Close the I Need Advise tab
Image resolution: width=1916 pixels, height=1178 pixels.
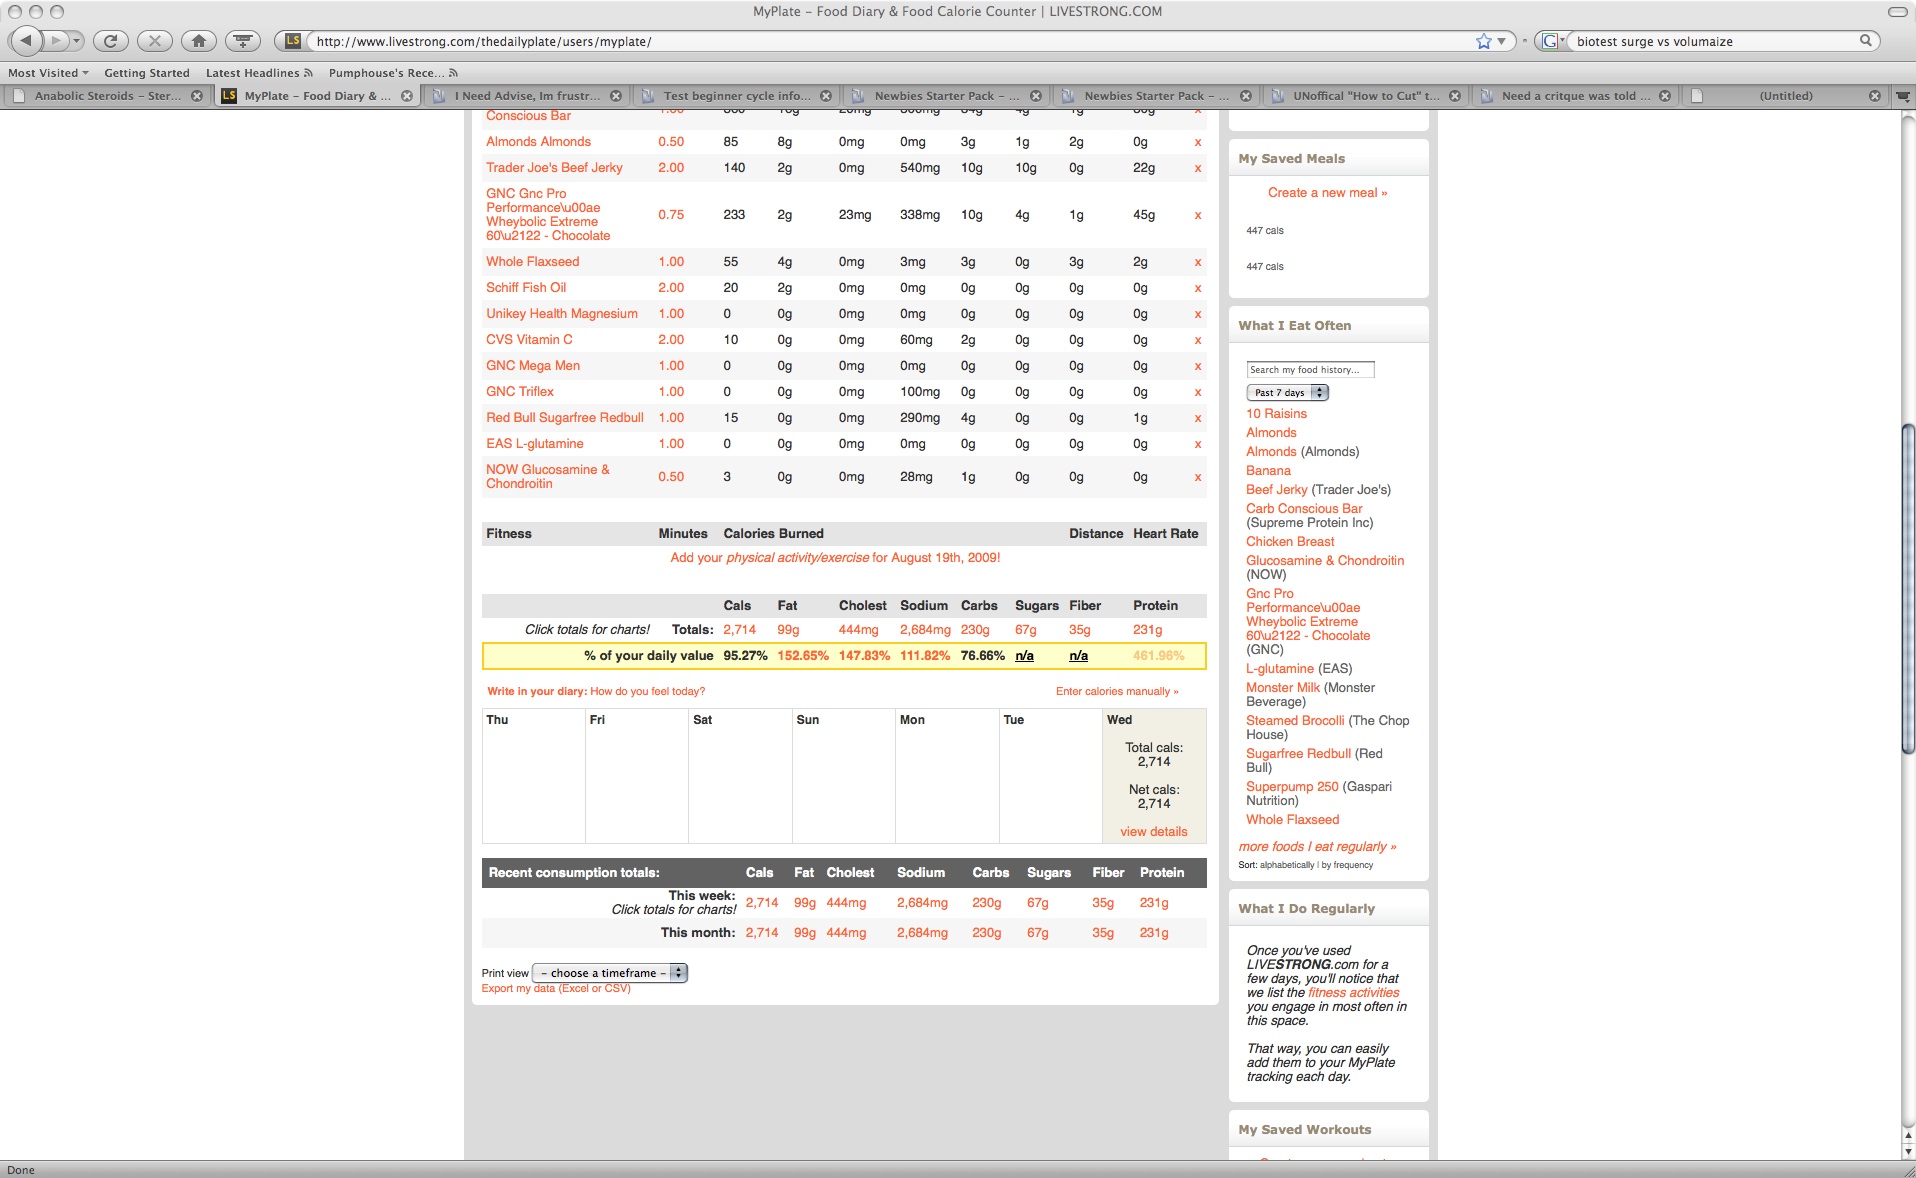point(616,96)
